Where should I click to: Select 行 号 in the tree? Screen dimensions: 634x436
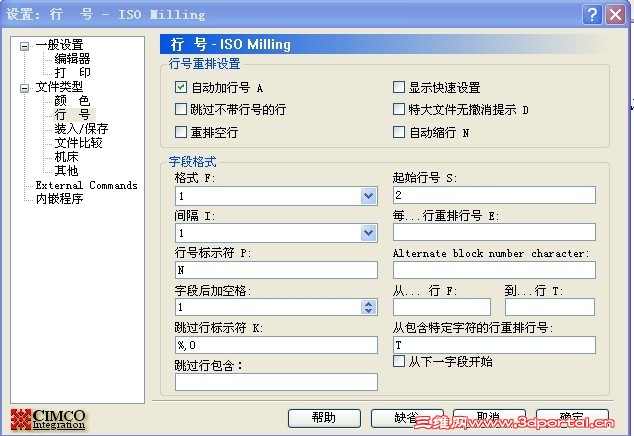[x=74, y=114]
